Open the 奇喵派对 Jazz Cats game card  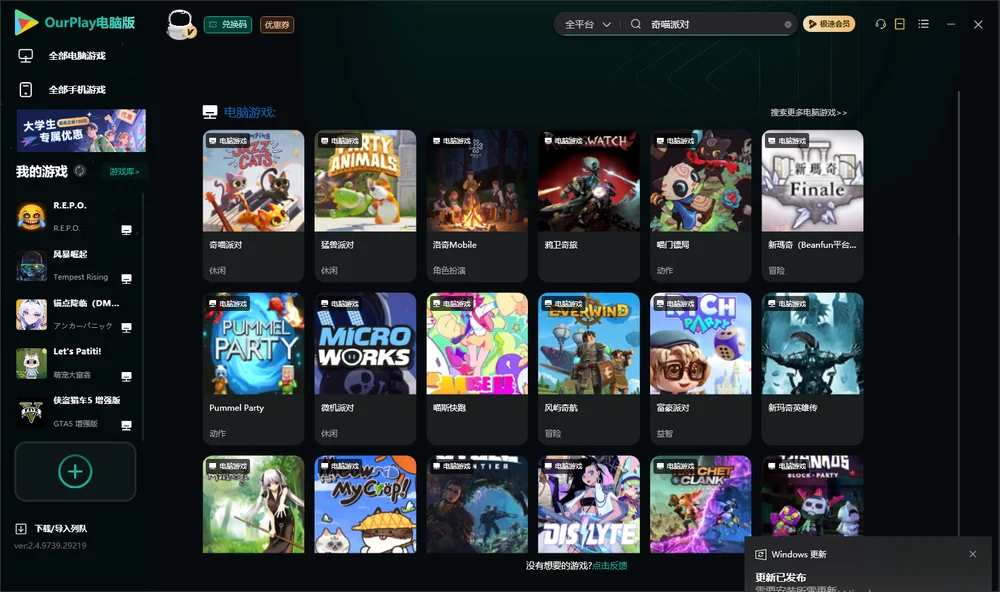[253, 205]
